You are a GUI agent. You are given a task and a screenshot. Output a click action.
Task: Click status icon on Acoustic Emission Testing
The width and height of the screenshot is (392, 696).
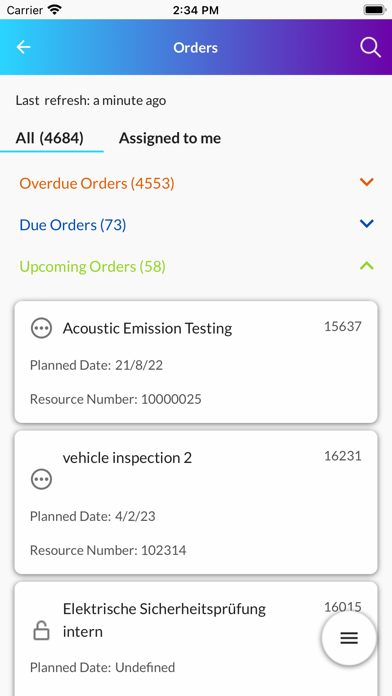[41, 328]
